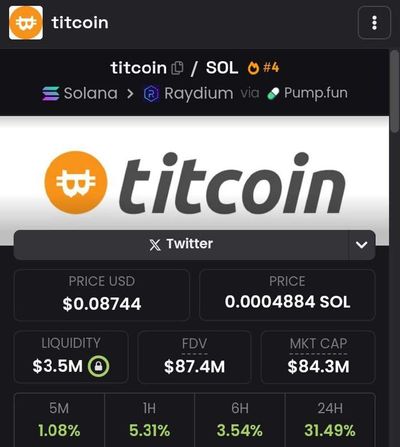Click the trending flame #4 badge
Image resolution: width=400 pixels, height=447 pixels.
[x=263, y=68]
